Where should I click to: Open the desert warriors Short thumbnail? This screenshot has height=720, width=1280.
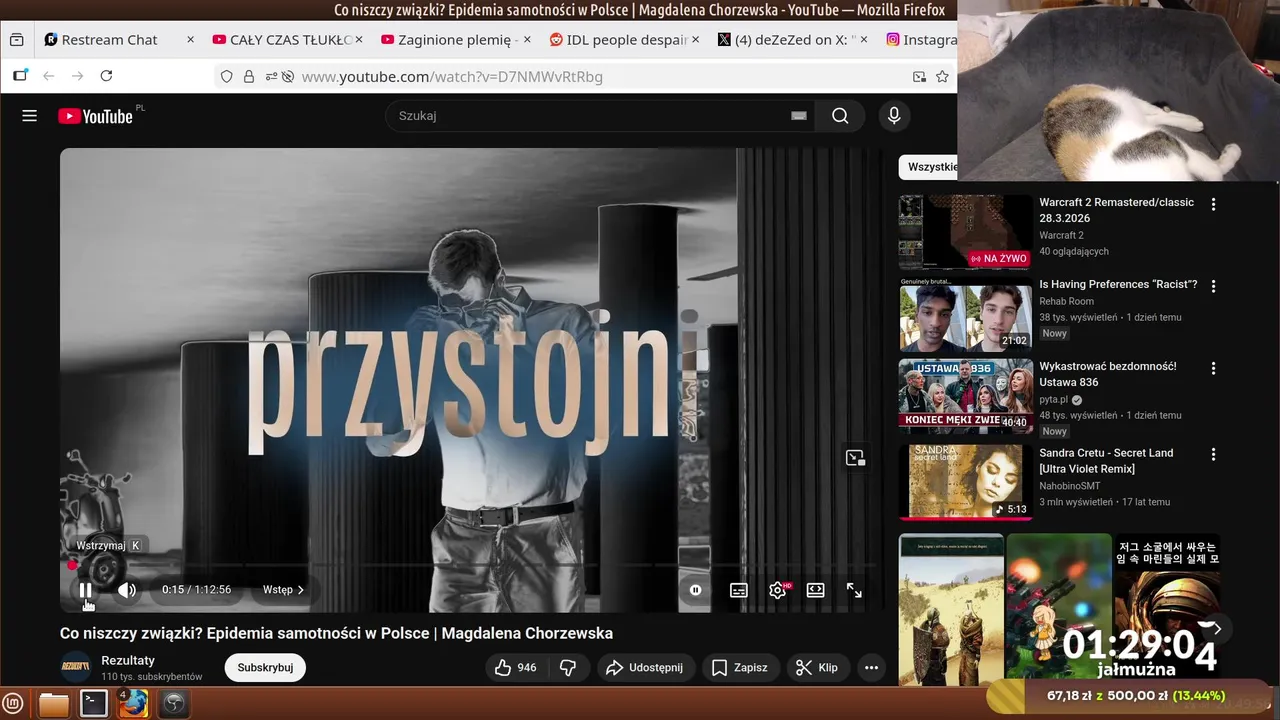point(951,609)
